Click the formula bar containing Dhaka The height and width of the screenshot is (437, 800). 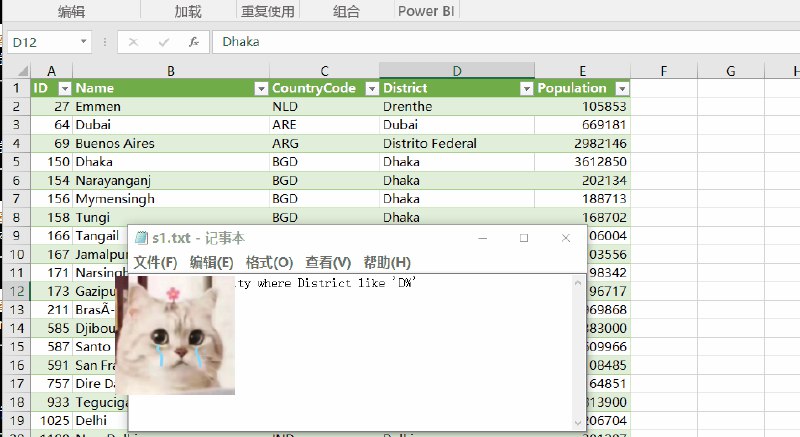505,42
